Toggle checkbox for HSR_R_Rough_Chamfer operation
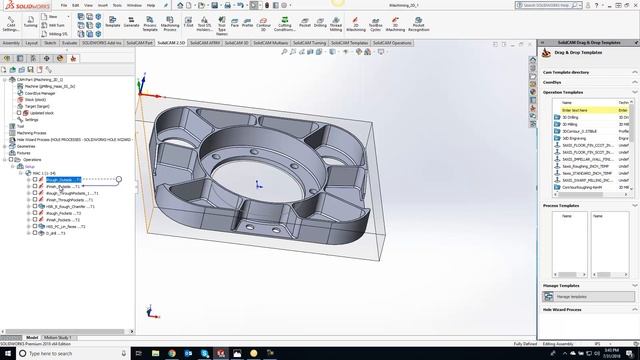Image resolution: width=640 pixels, height=360 pixels. [35, 206]
